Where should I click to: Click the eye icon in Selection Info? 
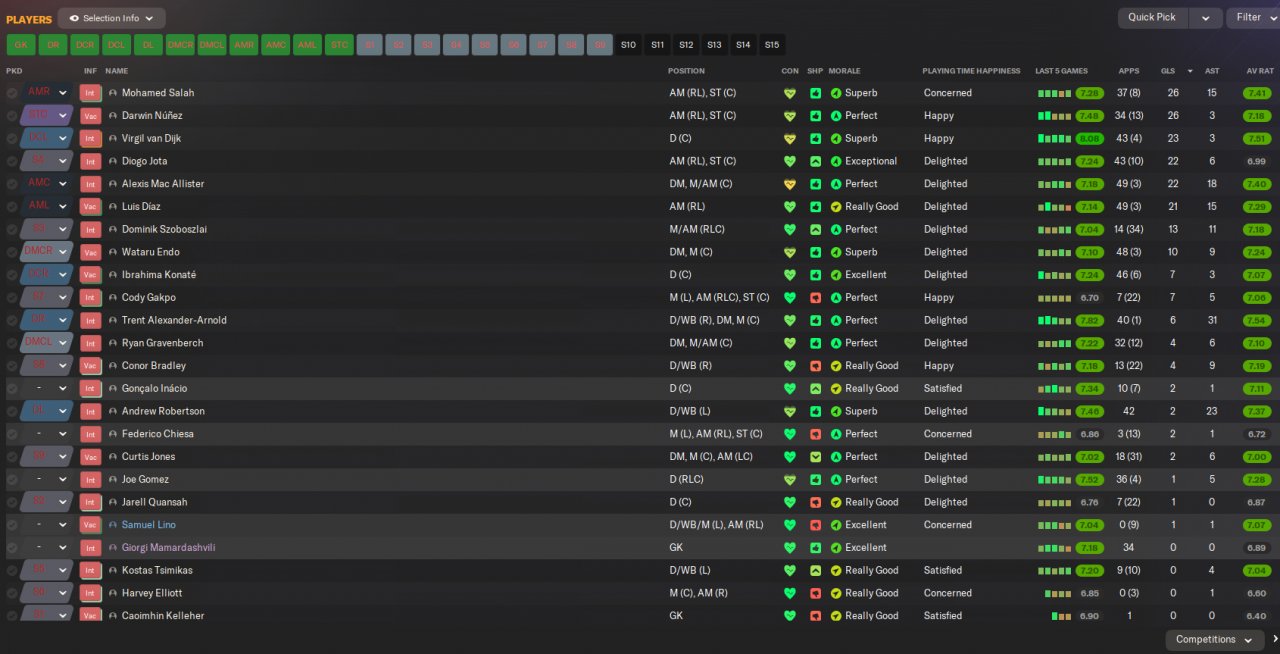[74, 18]
